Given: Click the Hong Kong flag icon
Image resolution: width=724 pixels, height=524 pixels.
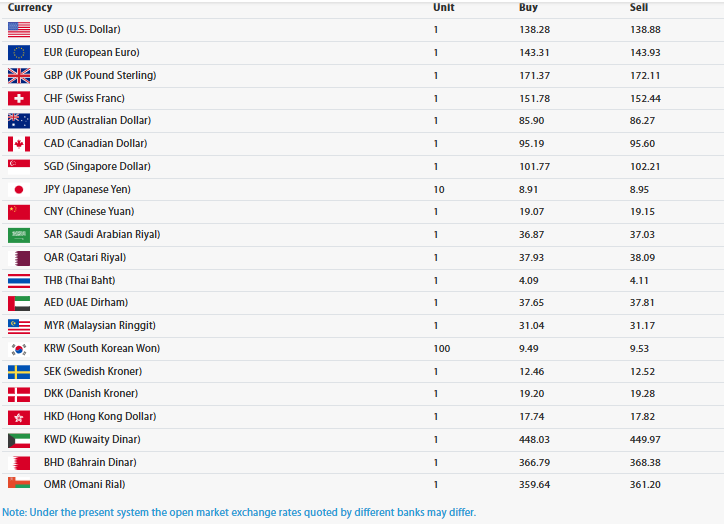Looking at the screenshot, I should pos(19,417).
